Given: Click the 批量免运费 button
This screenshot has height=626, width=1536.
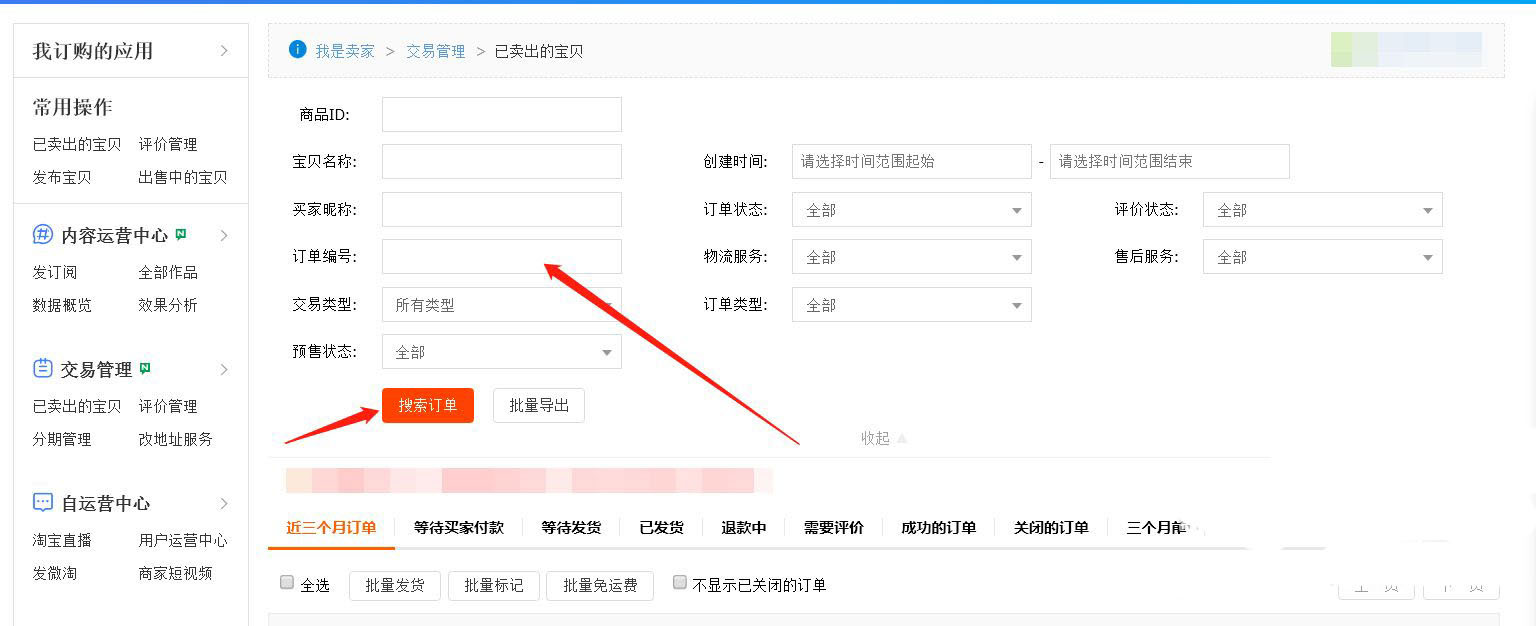Looking at the screenshot, I should point(600,585).
